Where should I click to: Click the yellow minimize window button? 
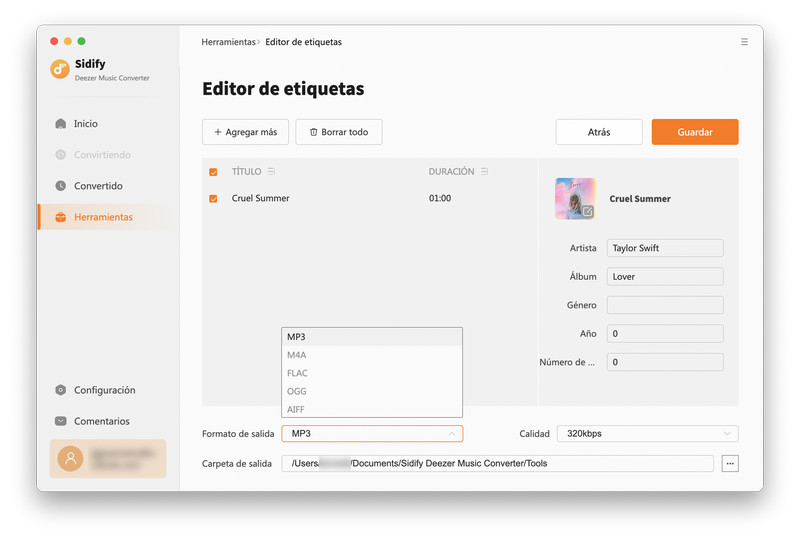(x=68, y=41)
